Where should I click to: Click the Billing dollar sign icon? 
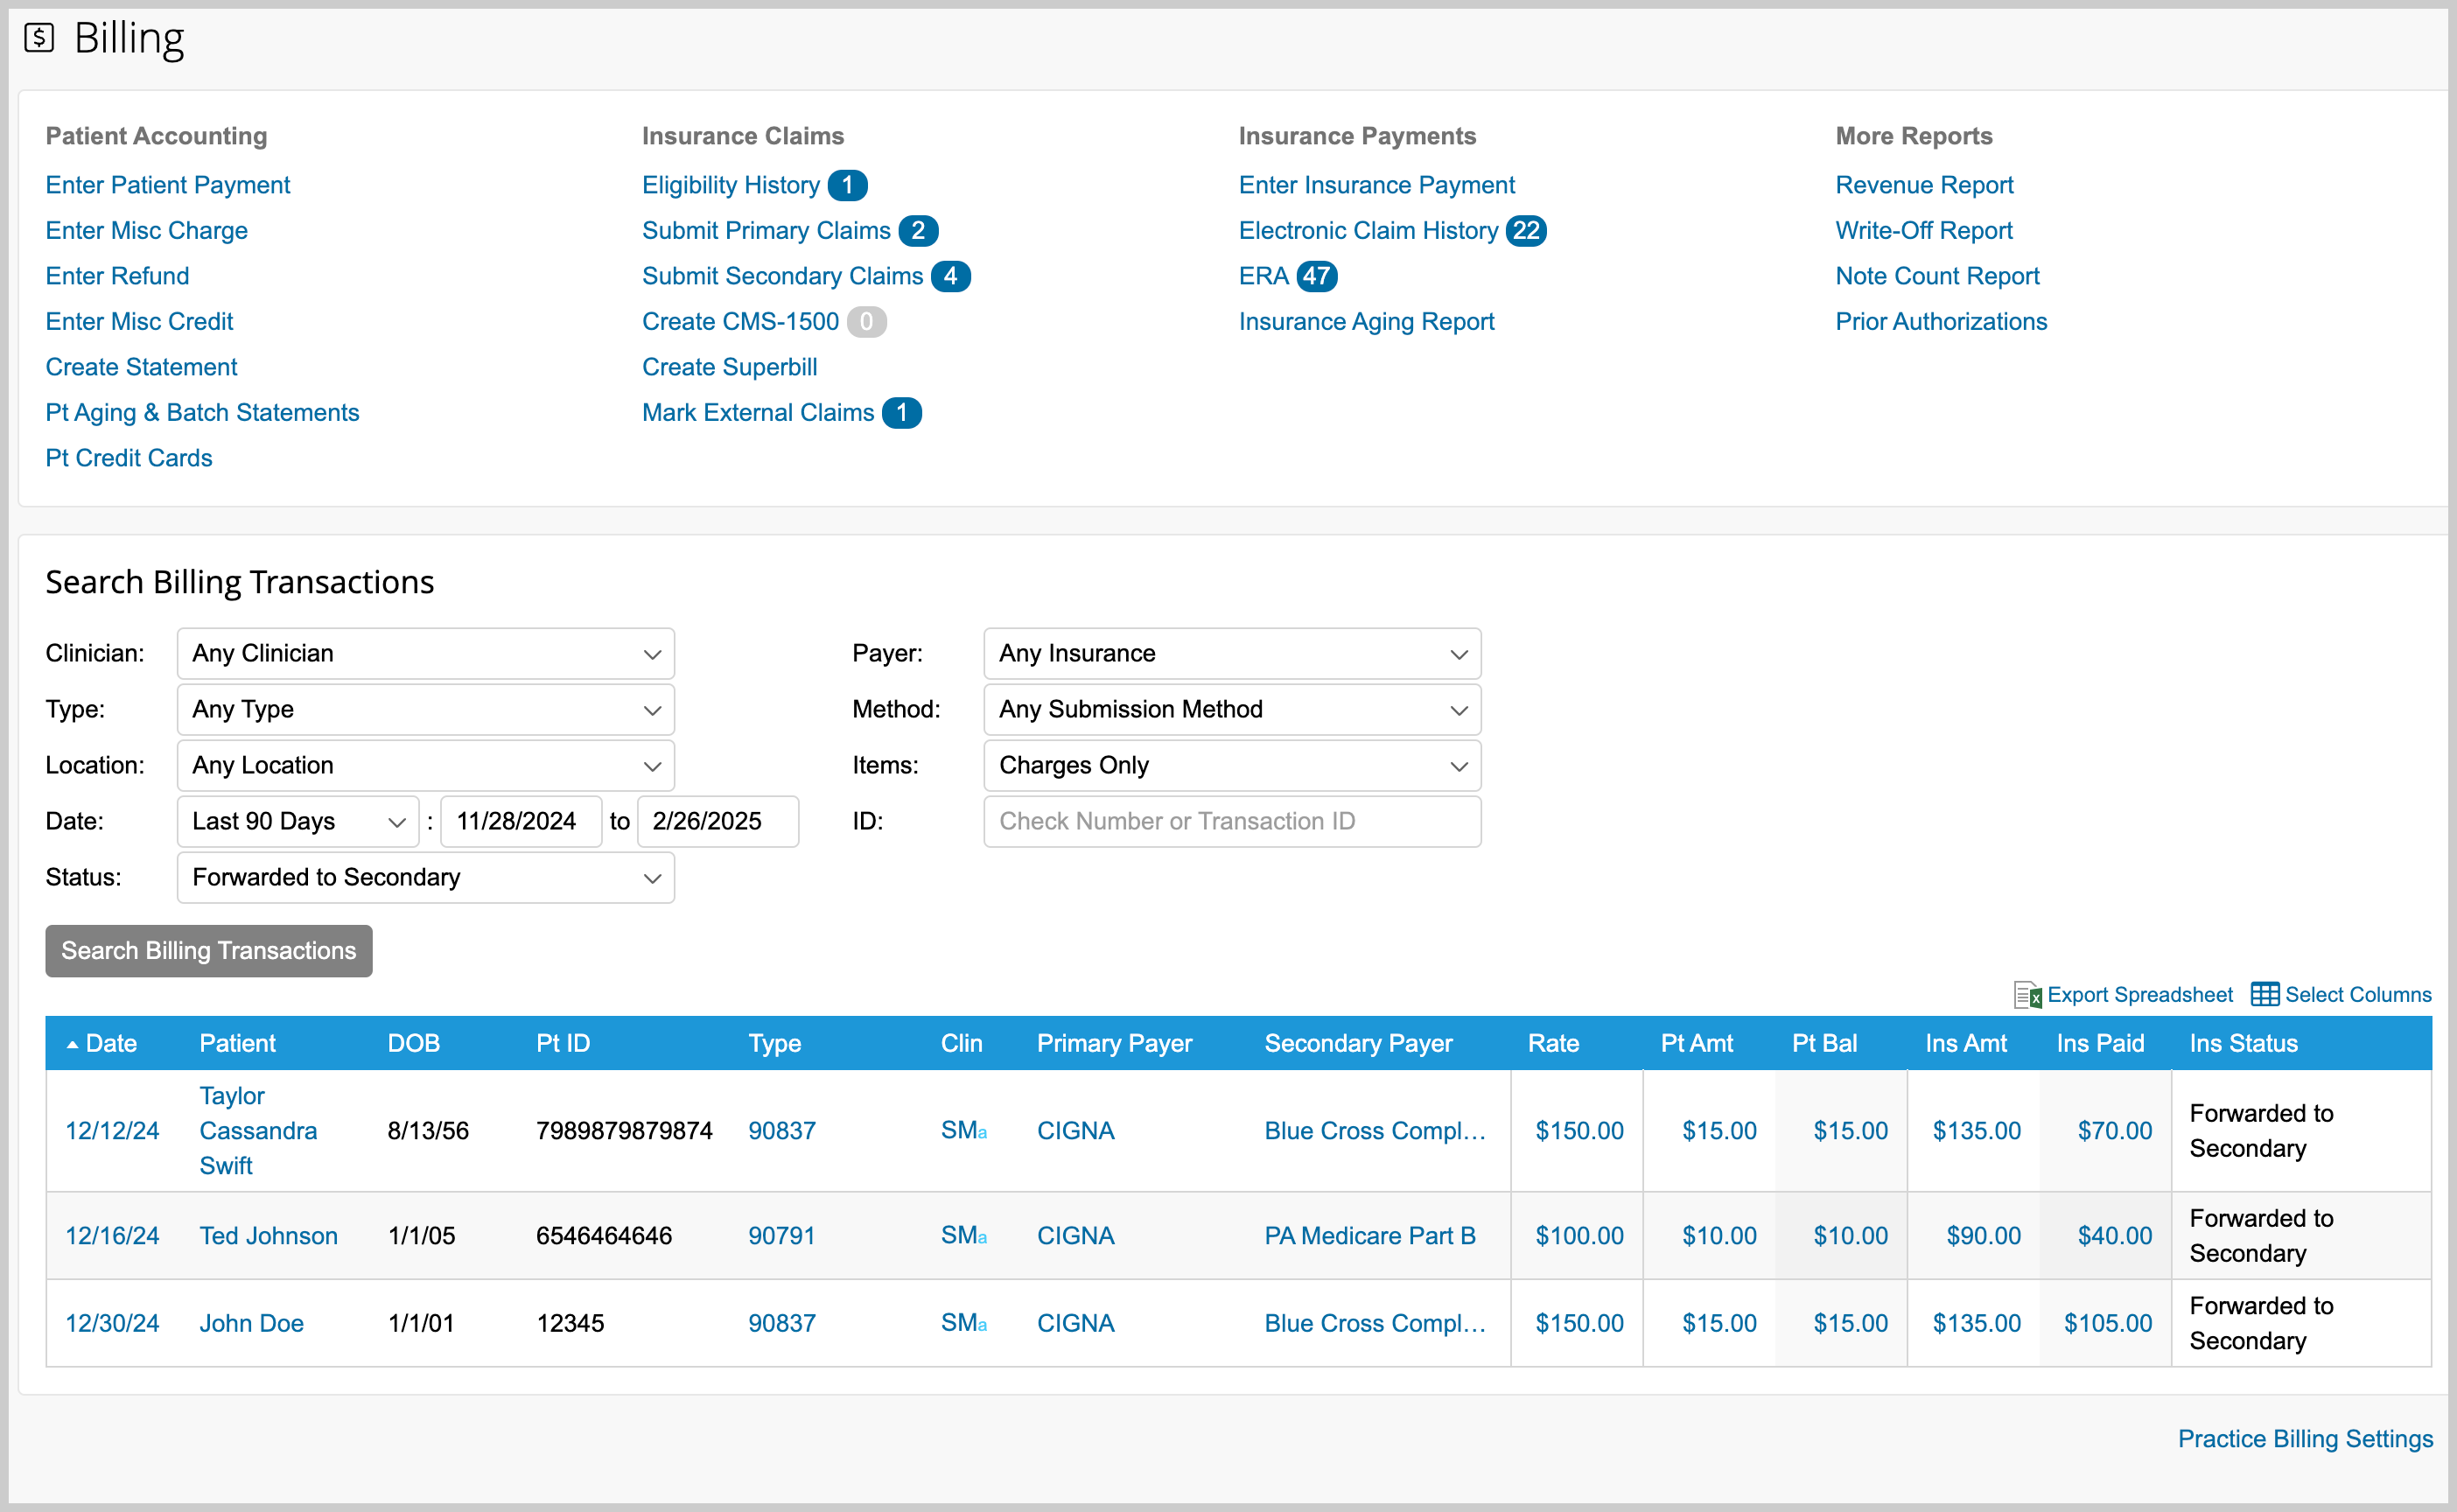pyautogui.click(x=39, y=38)
